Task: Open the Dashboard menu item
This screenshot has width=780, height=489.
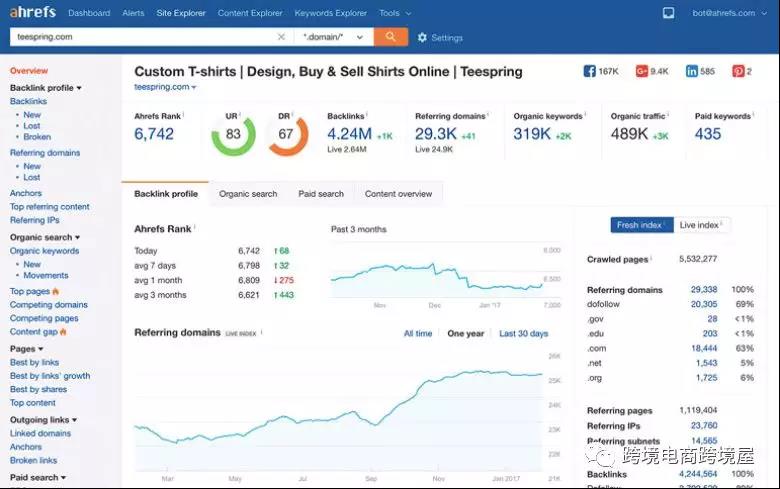Action: click(x=89, y=13)
